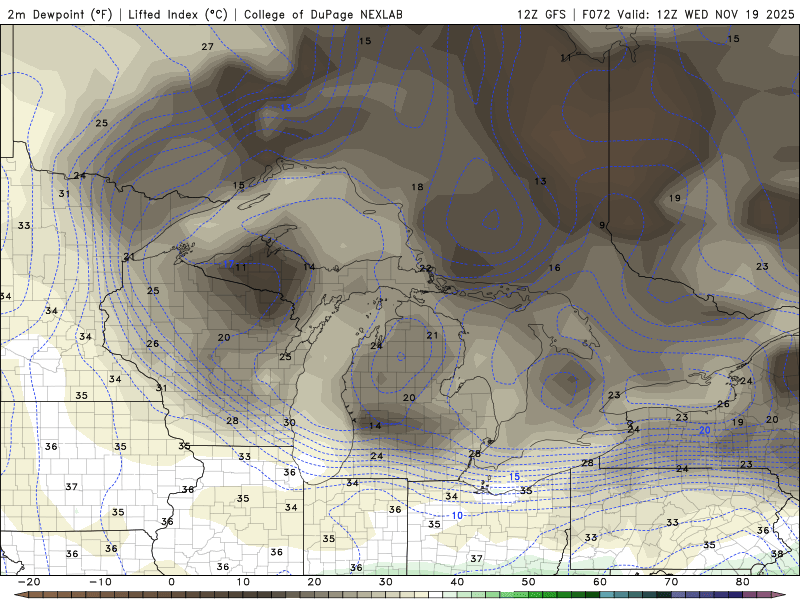Image resolution: width=800 pixels, height=600 pixels.
Task: Click the "2m Dewpoint (°F)" title text
Action: (60, 14)
